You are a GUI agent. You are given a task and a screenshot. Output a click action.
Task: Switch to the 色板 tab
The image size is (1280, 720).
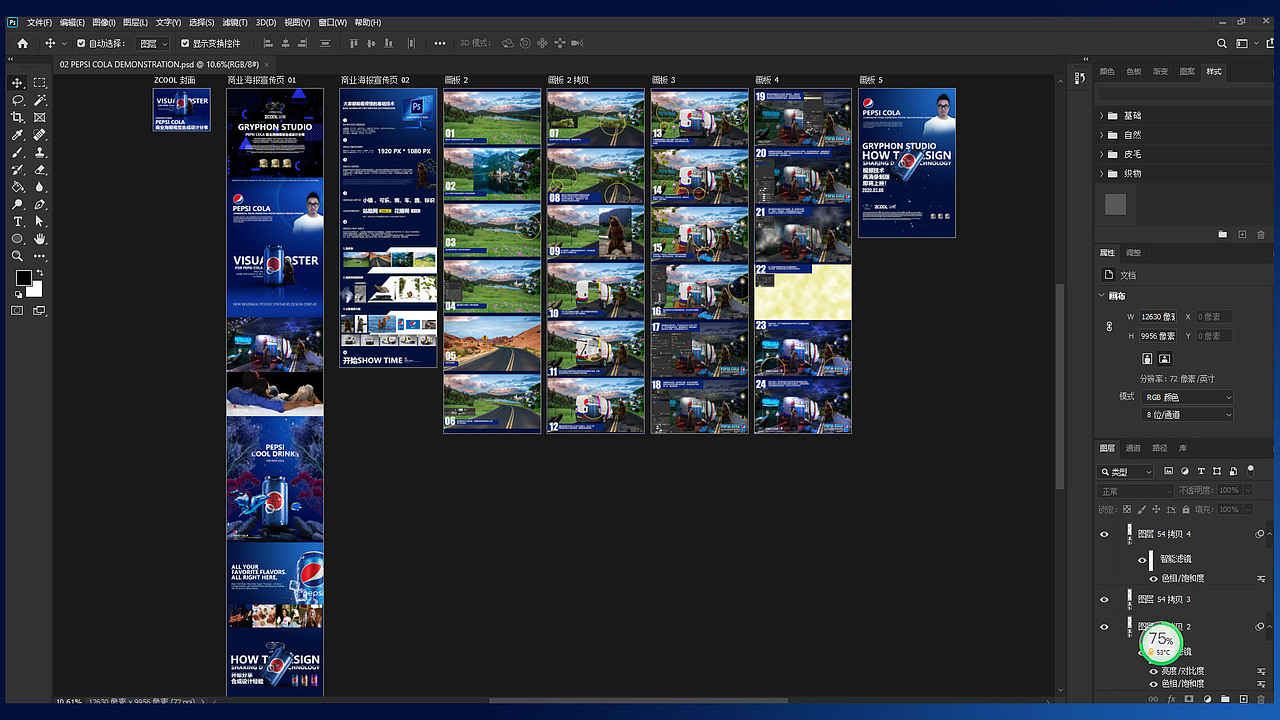pos(1134,71)
